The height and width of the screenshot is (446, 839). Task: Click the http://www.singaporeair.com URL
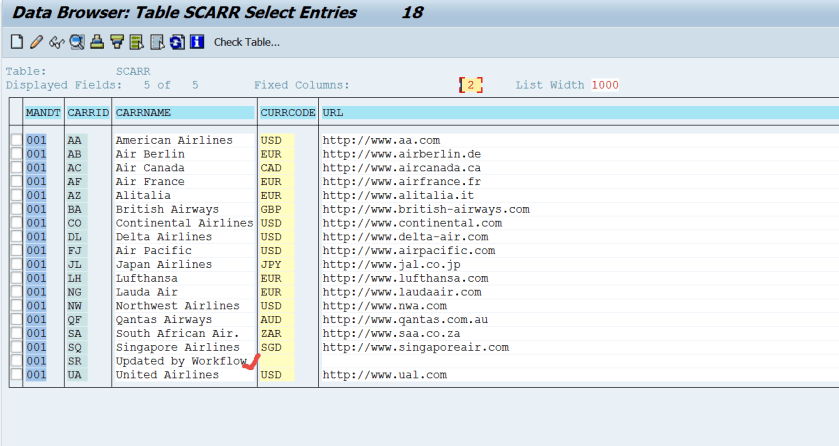click(x=415, y=348)
